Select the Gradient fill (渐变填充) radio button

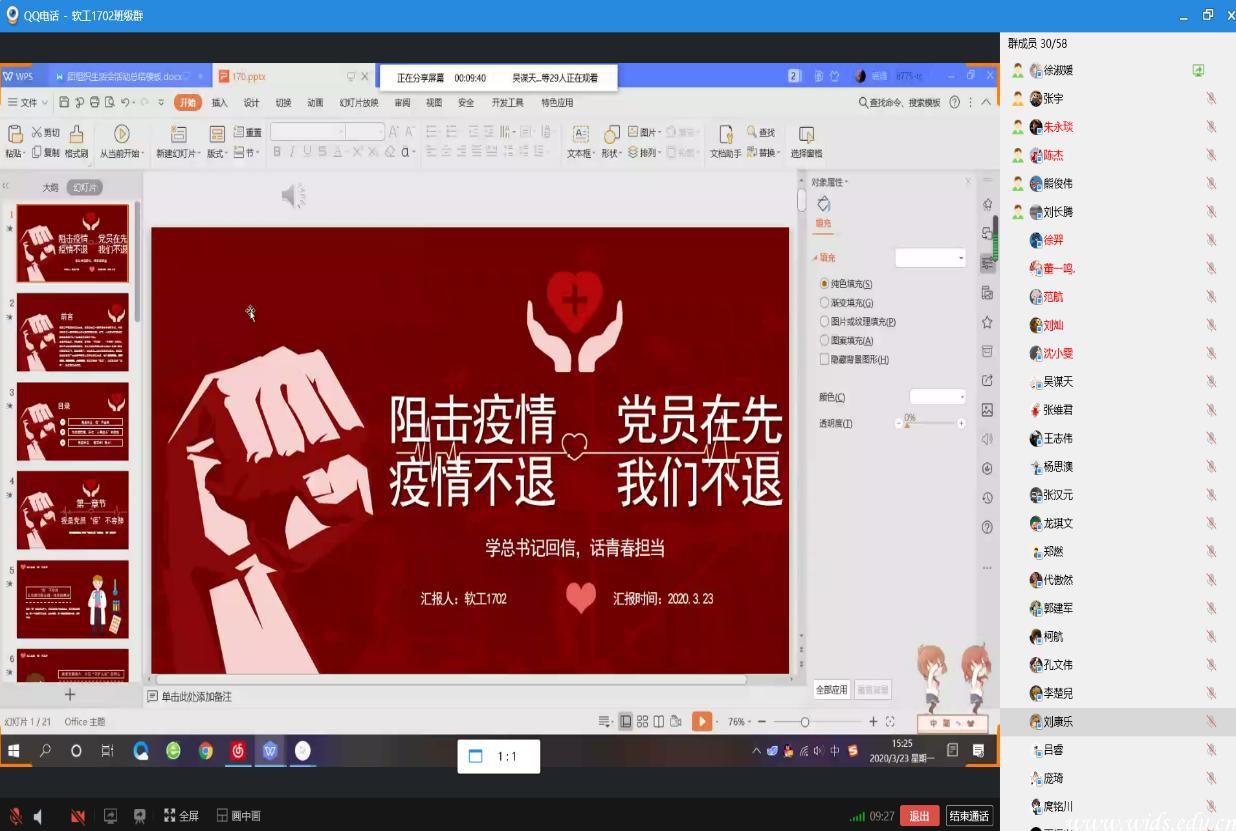click(825, 303)
